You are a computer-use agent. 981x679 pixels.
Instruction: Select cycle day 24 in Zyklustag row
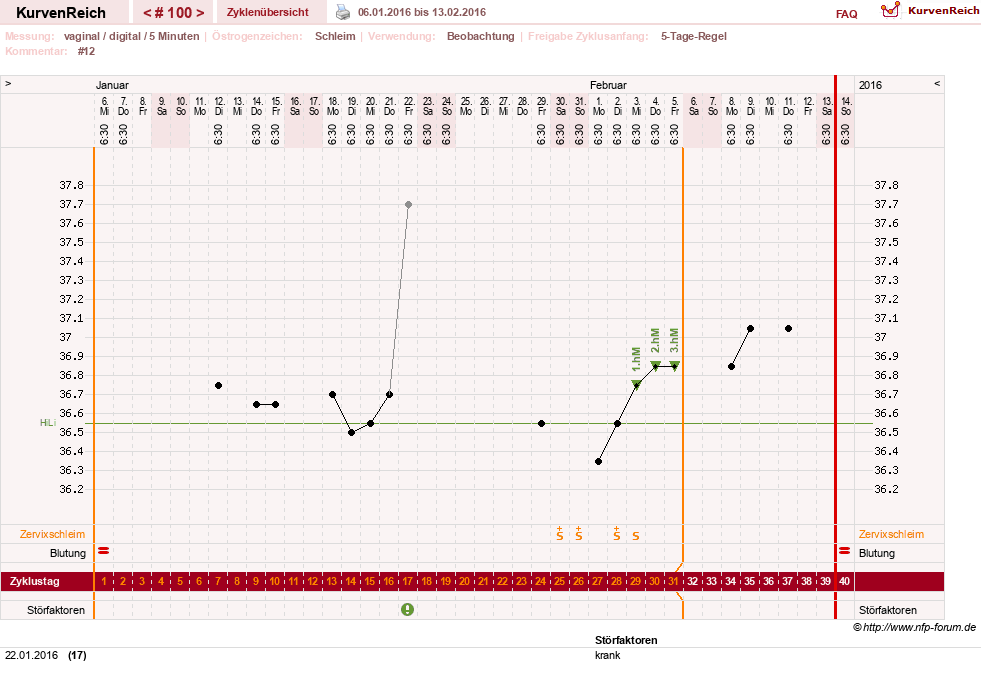541,581
